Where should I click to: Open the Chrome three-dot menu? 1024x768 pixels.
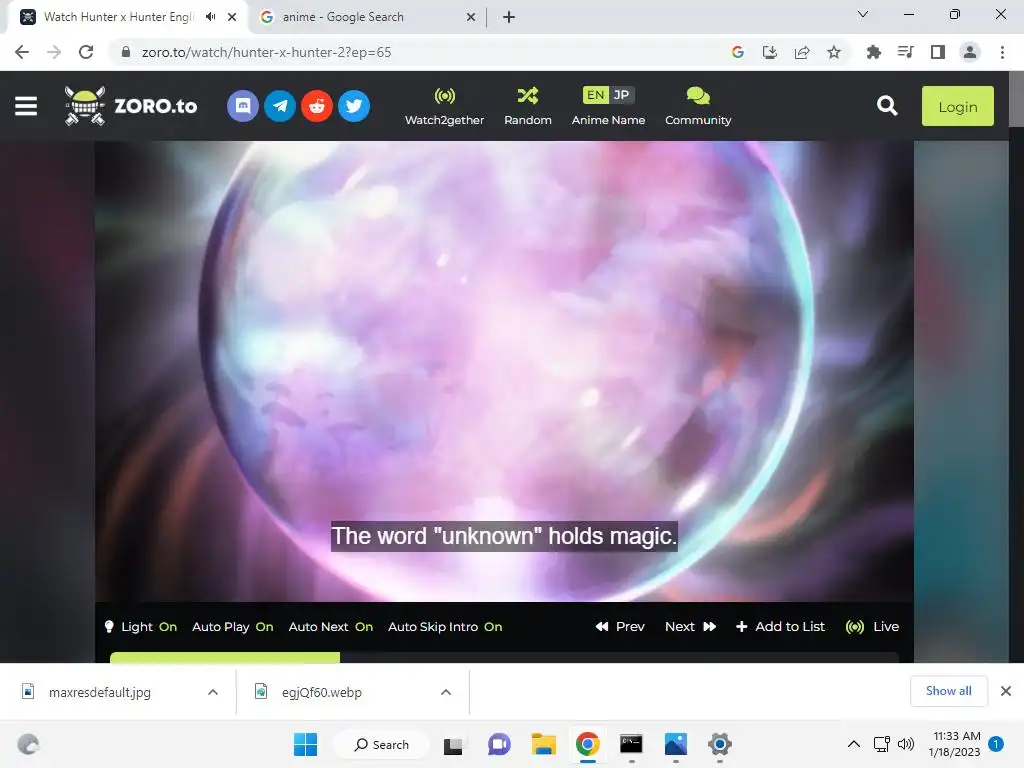(1002, 52)
